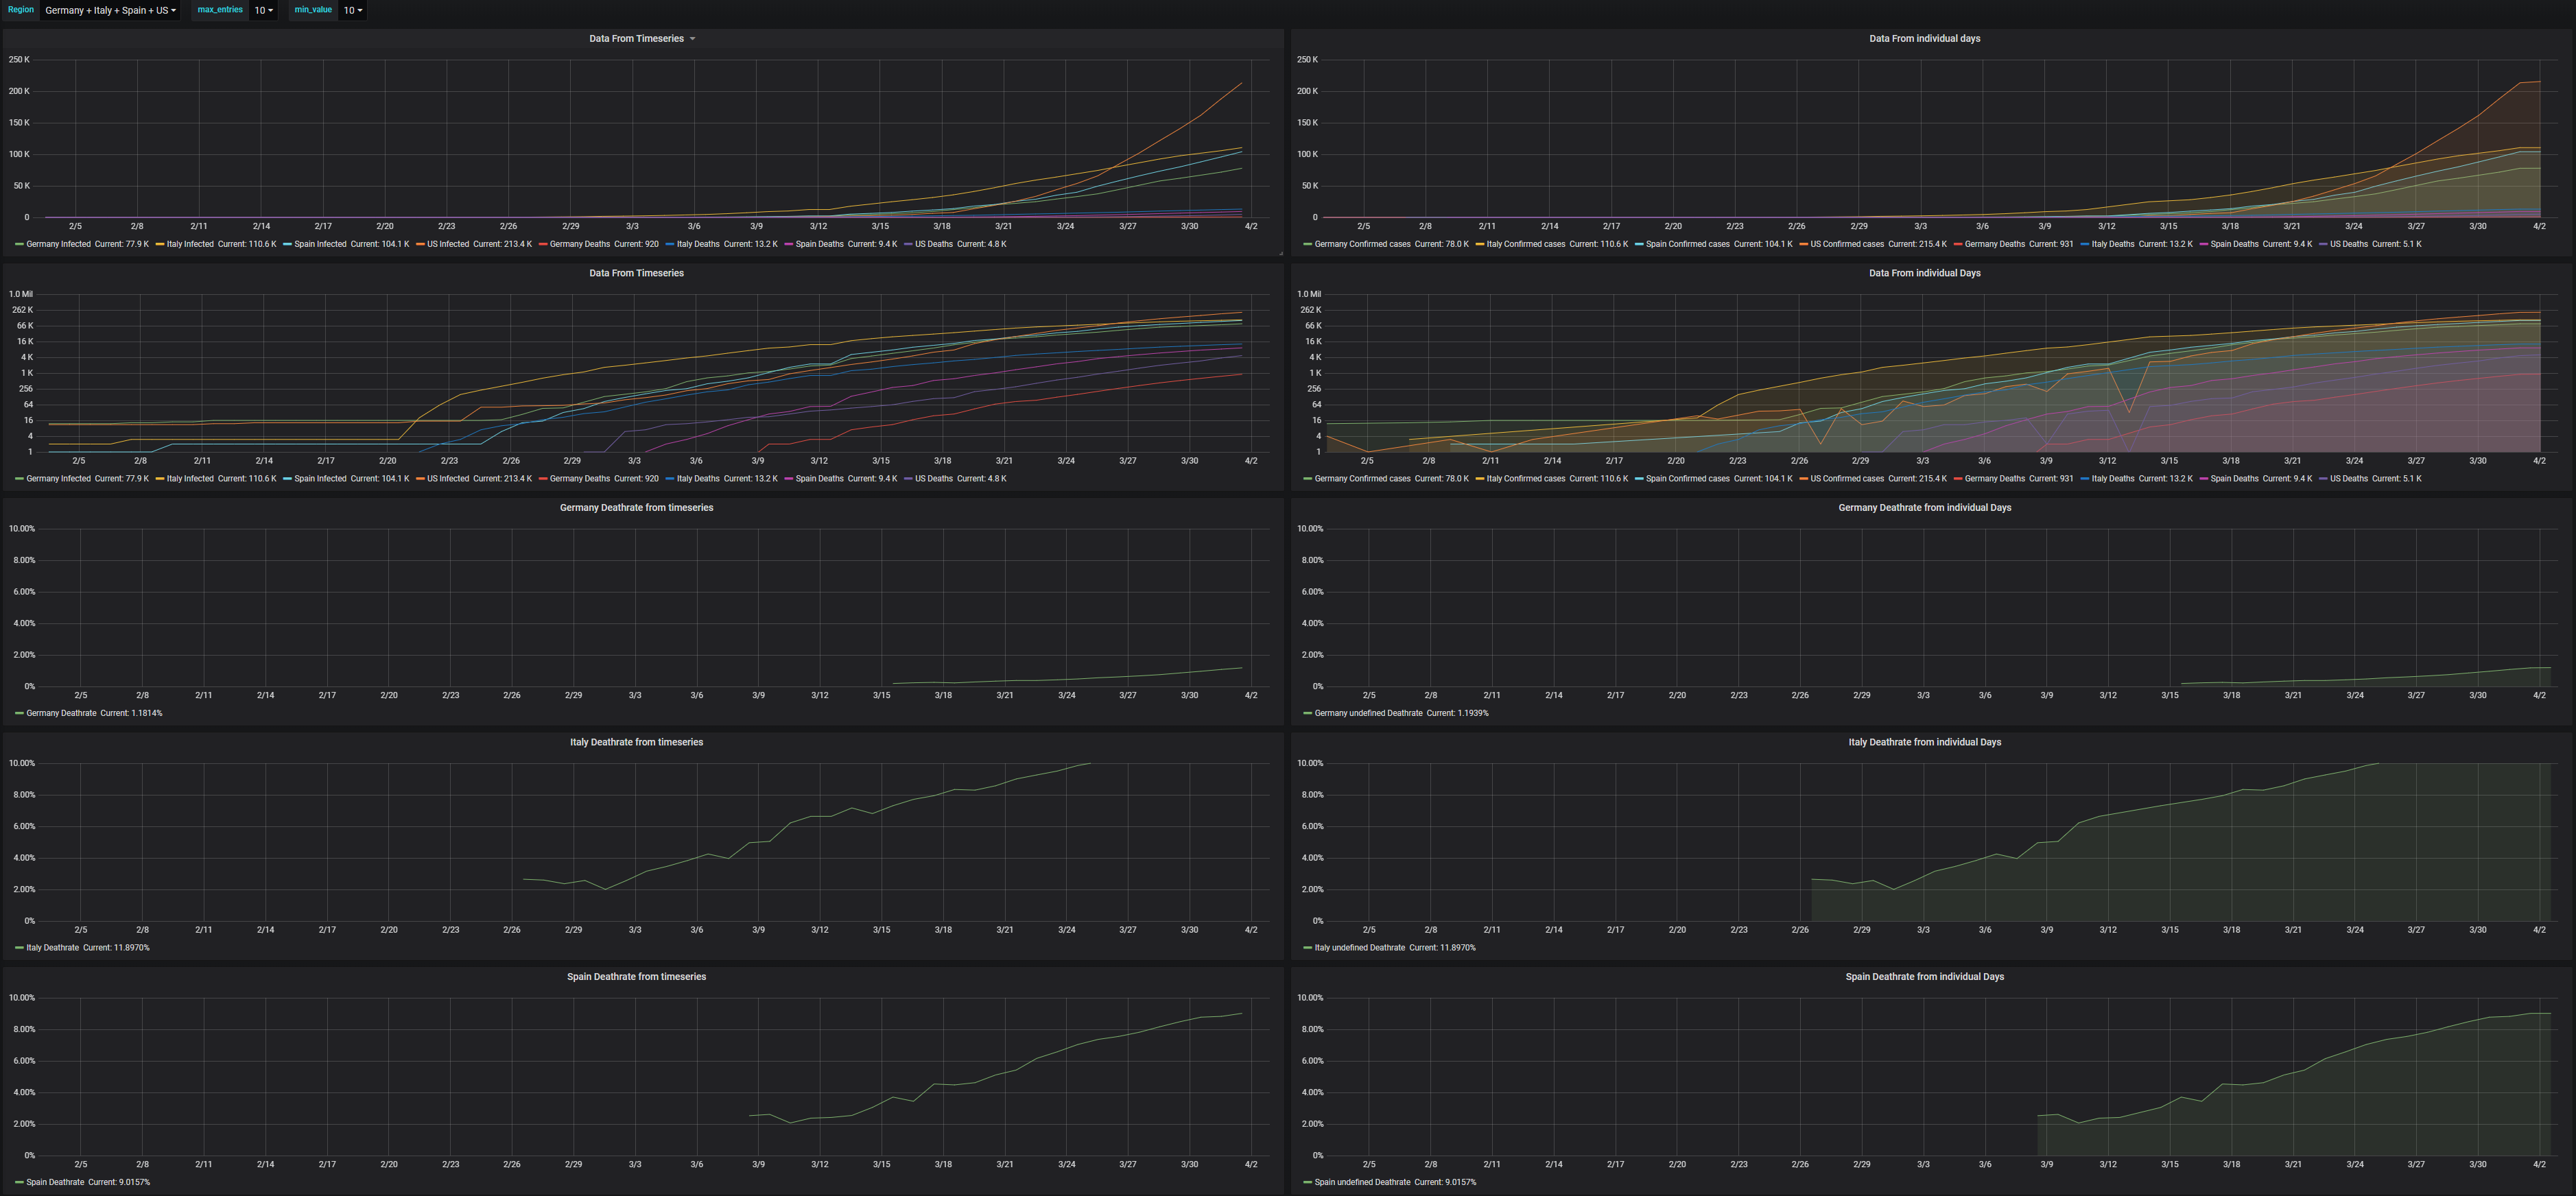Viewport: 2576px width, 1196px height.
Task: Open color swatch beside Germany undefined Deathrate legend
Action: tap(1307, 713)
